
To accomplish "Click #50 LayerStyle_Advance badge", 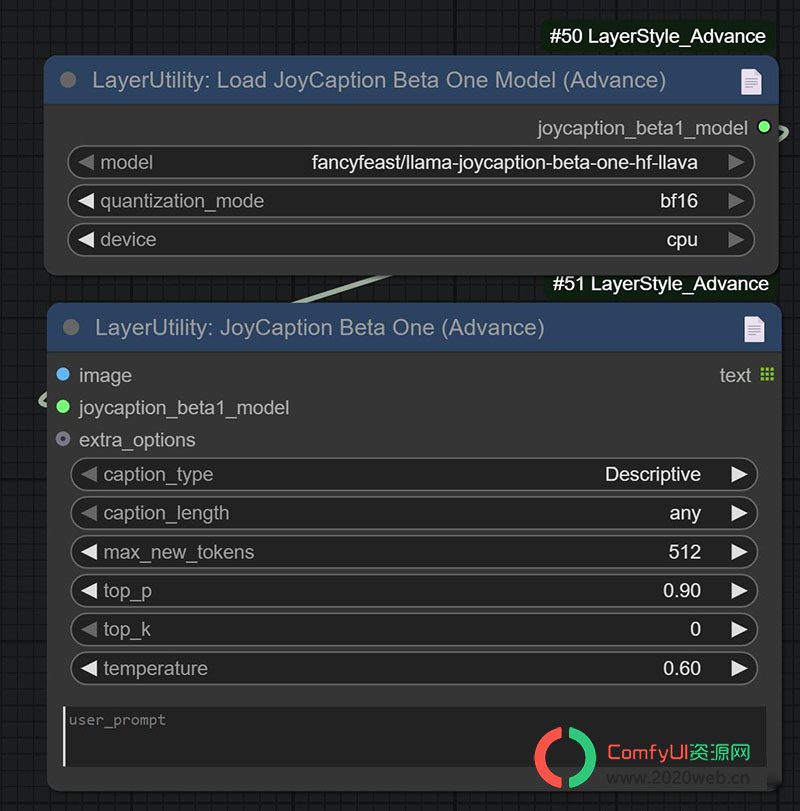I will click(x=657, y=36).
